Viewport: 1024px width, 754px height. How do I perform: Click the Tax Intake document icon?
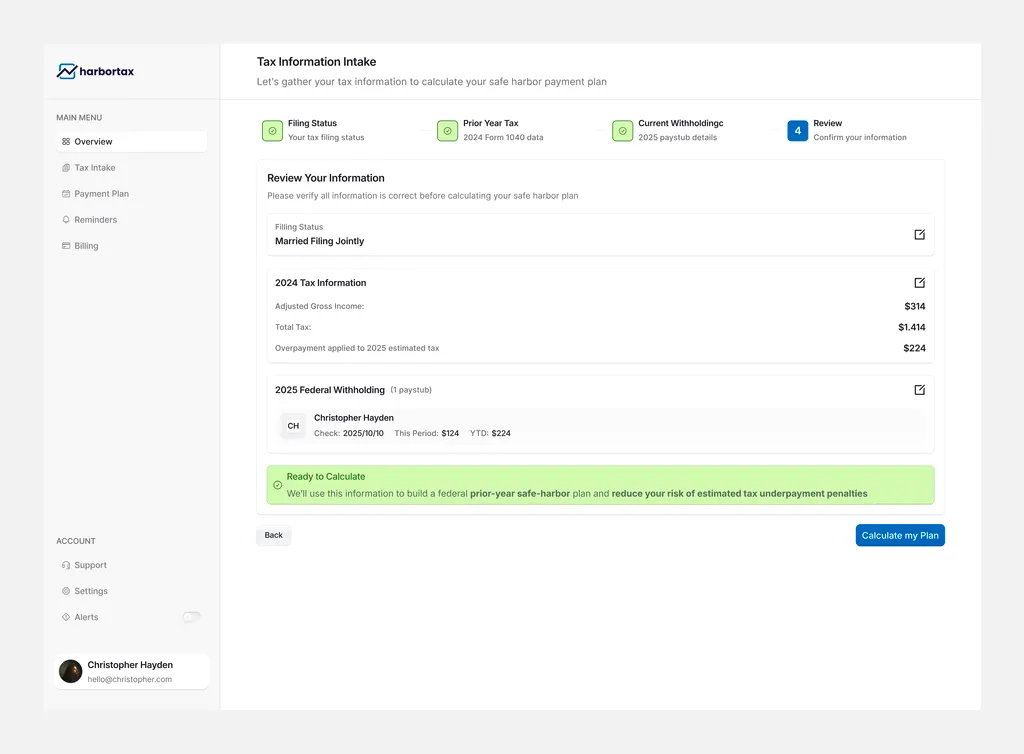click(x=66, y=168)
